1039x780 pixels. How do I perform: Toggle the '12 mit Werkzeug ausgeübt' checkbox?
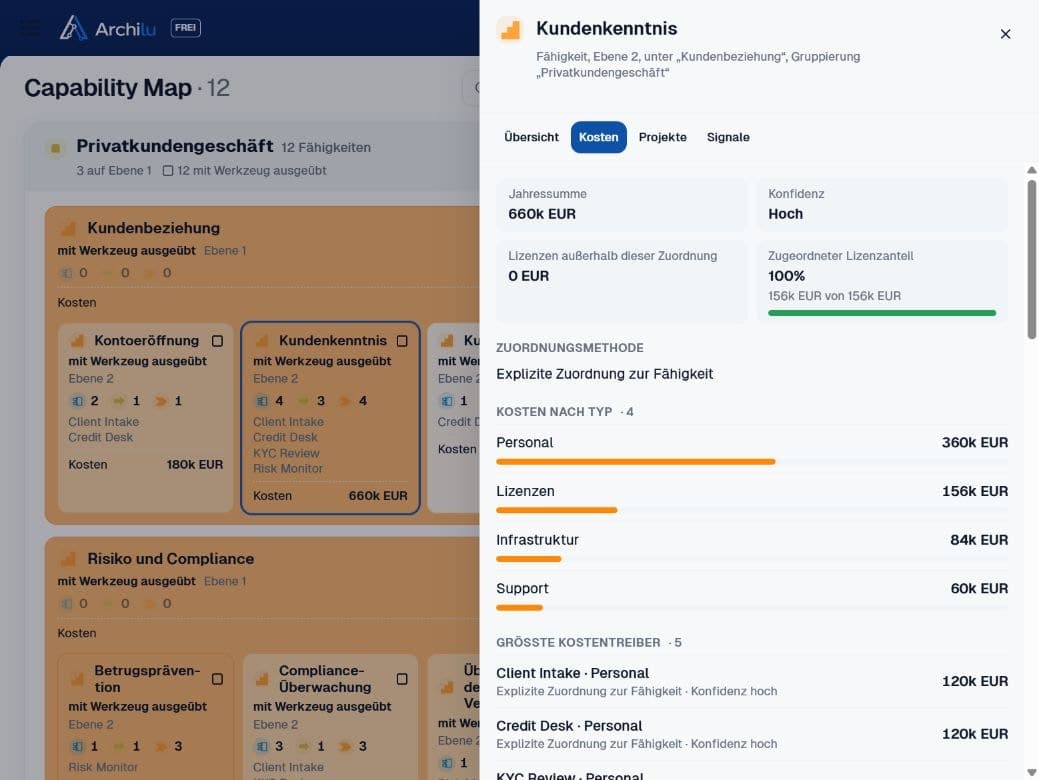pyautogui.click(x=168, y=170)
